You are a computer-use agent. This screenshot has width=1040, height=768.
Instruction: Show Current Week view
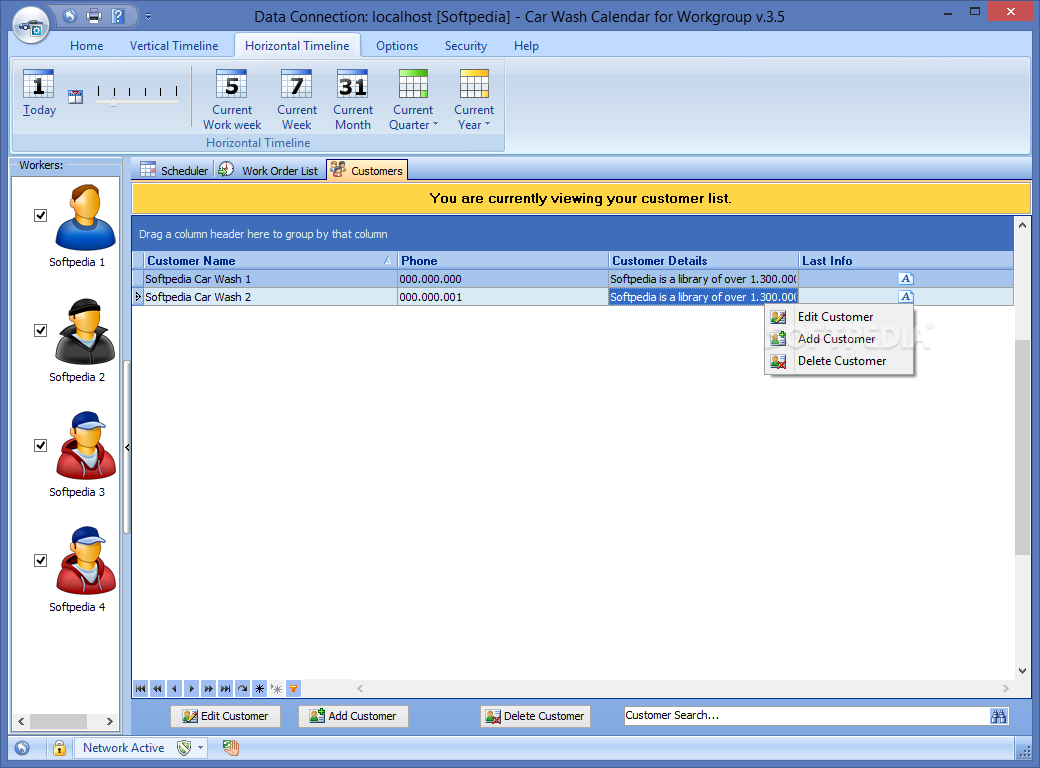coord(296,99)
